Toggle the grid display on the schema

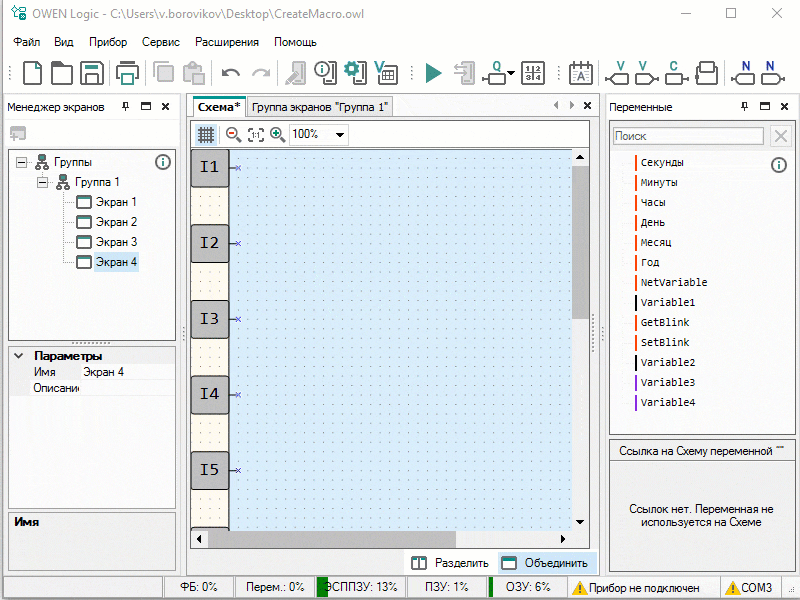205,134
